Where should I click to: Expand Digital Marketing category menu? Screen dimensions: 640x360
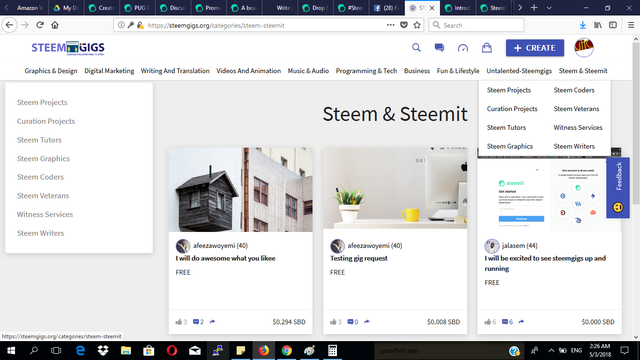click(109, 71)
